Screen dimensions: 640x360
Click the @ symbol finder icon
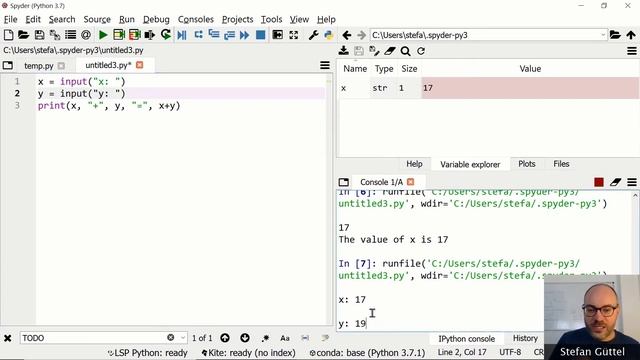pyautogui.click(x=86, y=35)
